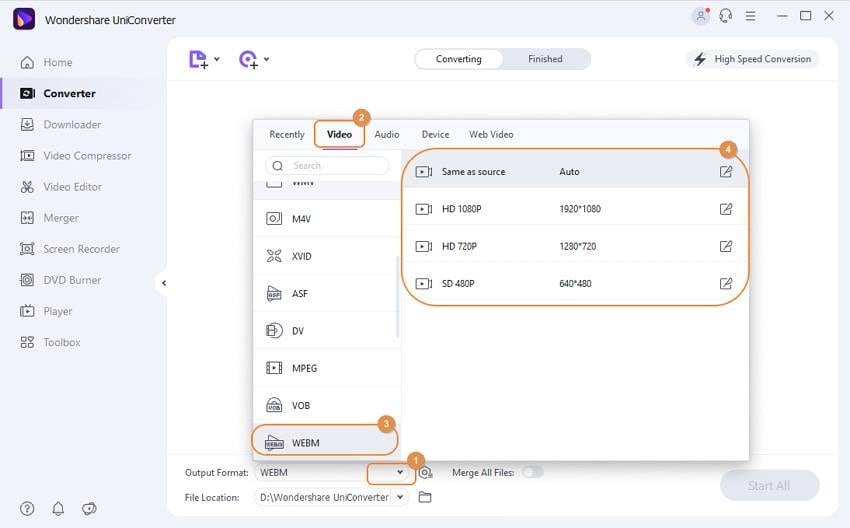Click the 1920*1080 value
Image resolution: width=850 pixels, height=528 pixels.
click(x=580, y=209)
